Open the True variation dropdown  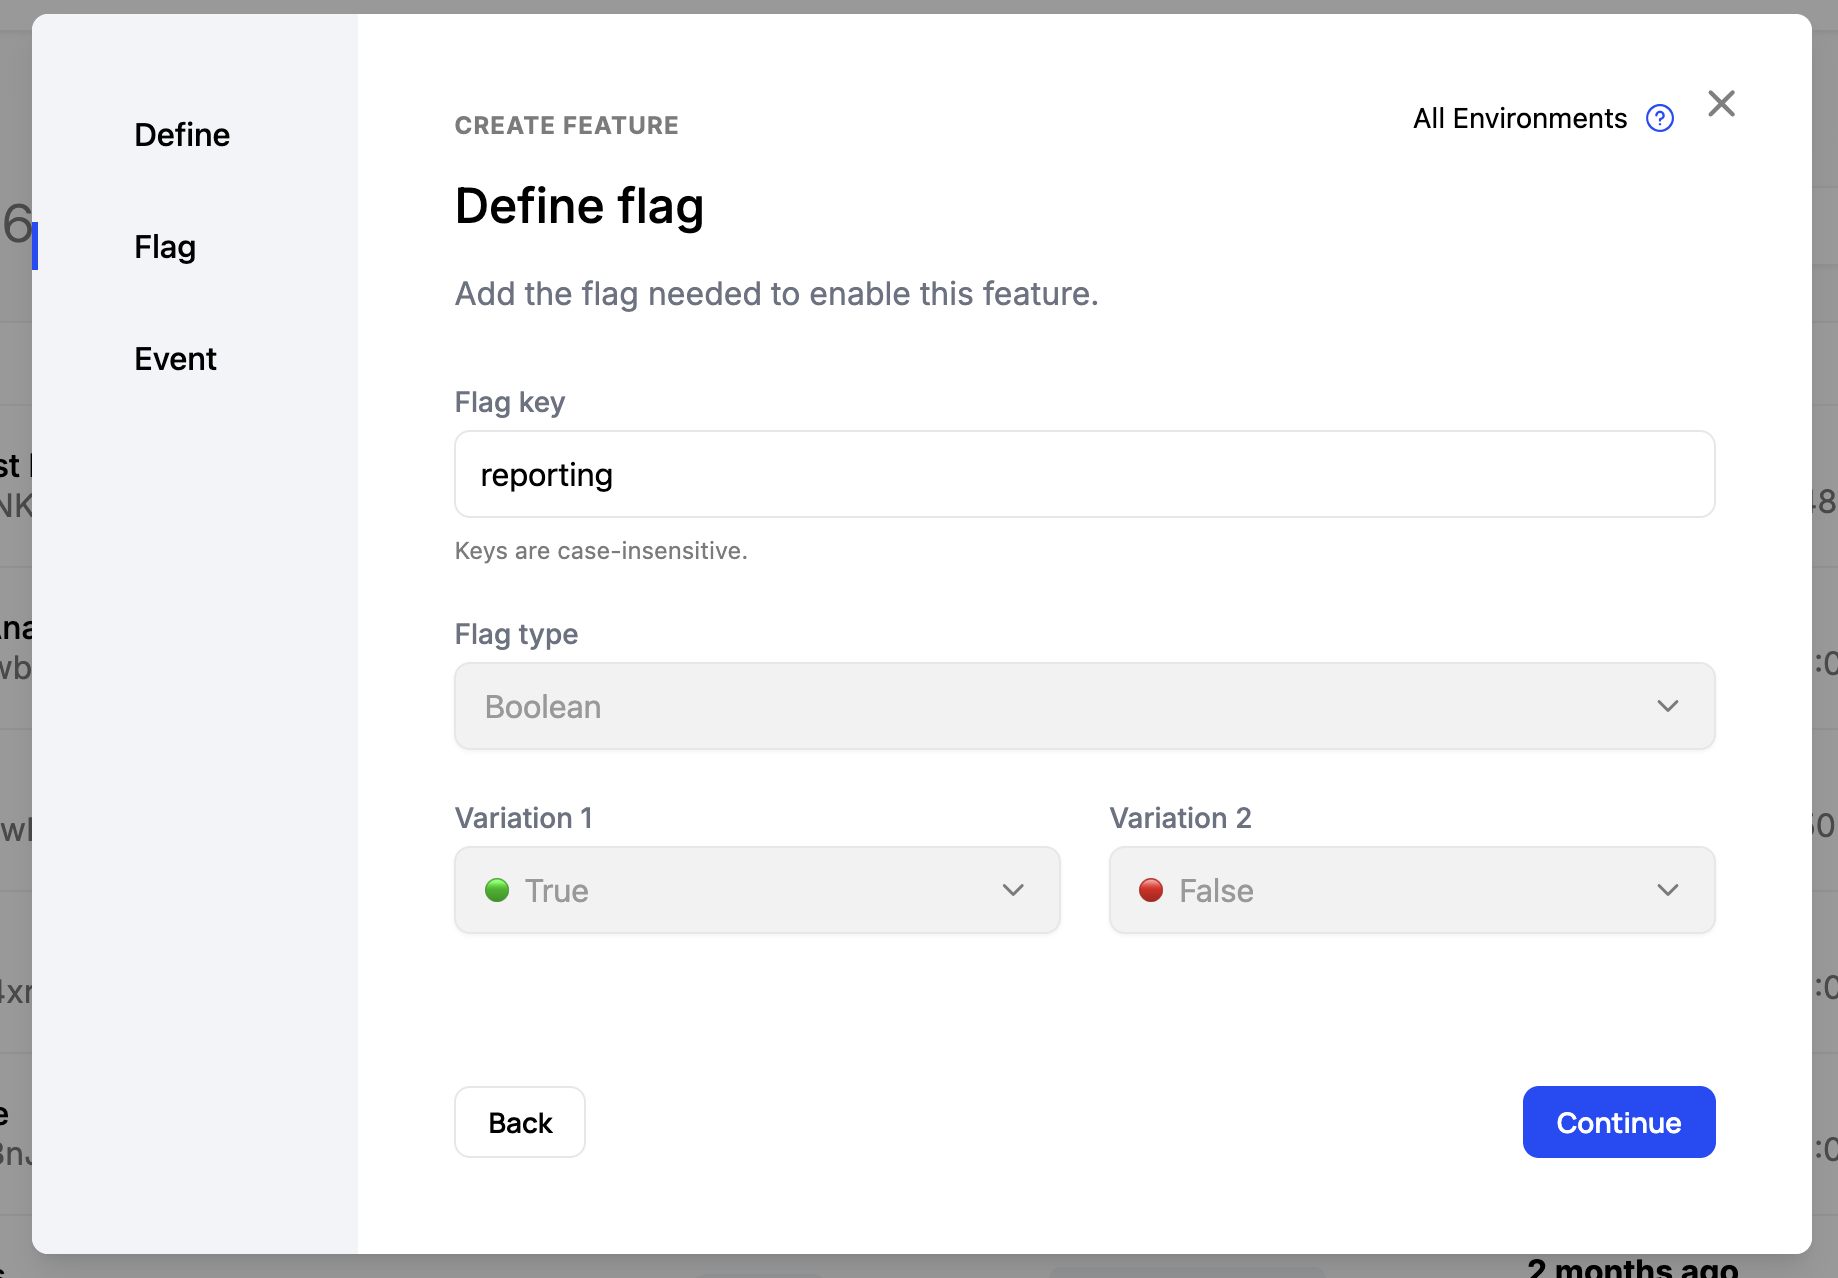pyautogui.click(x=757, y=890)
